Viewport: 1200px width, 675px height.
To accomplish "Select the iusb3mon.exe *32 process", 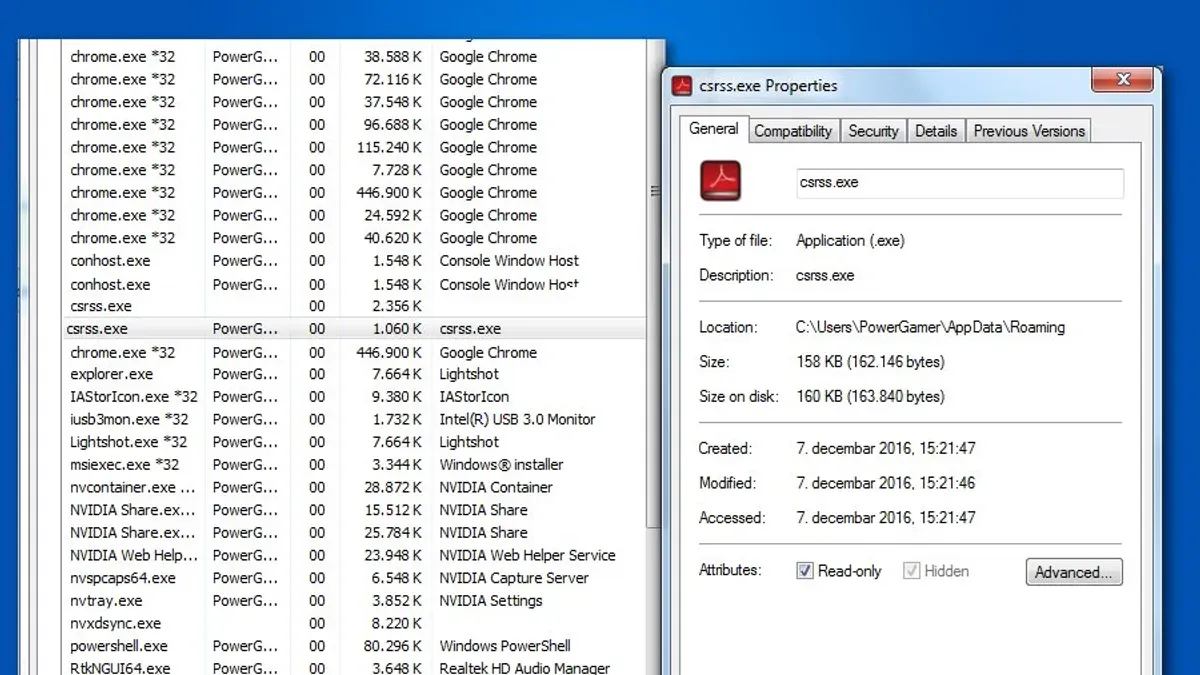I will (x=355, y=420).
